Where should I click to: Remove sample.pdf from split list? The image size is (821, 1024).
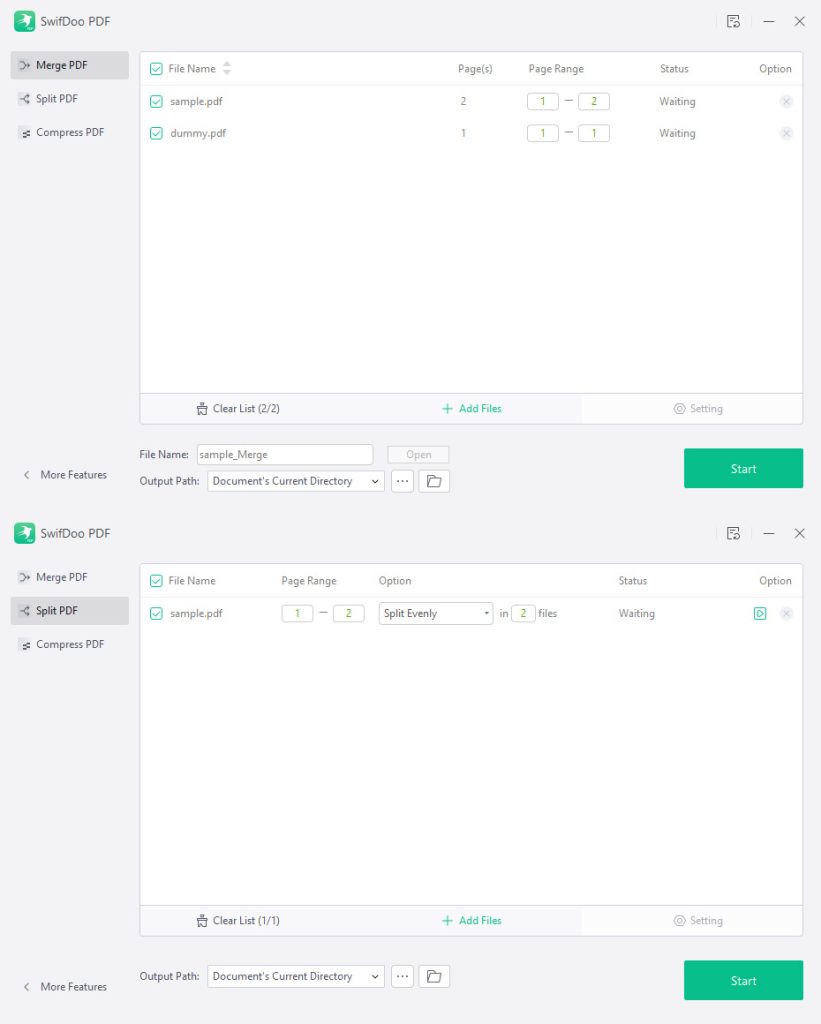tap(786, 613)
